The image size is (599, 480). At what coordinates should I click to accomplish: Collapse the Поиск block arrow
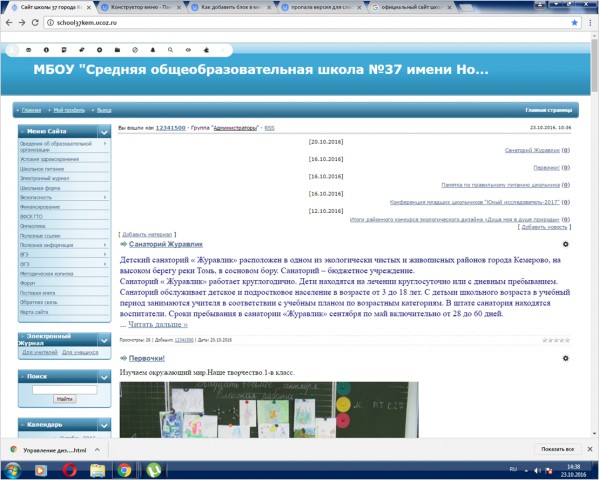click(x=104, y=377)
